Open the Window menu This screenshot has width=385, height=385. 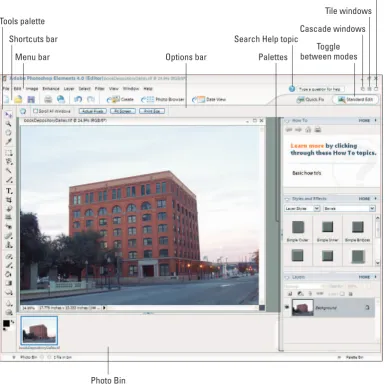(131, 89)
